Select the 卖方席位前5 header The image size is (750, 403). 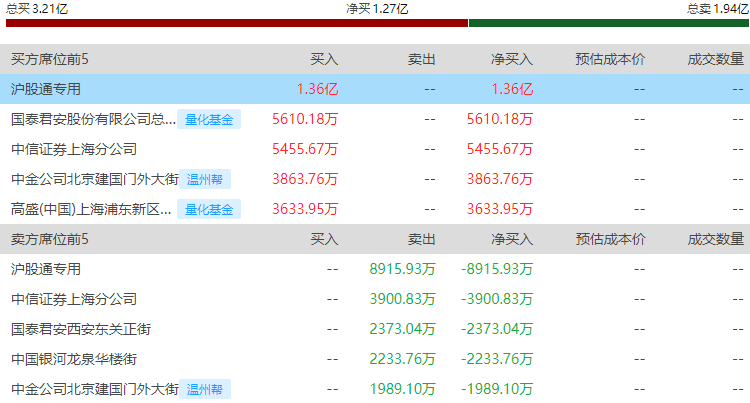50,239
